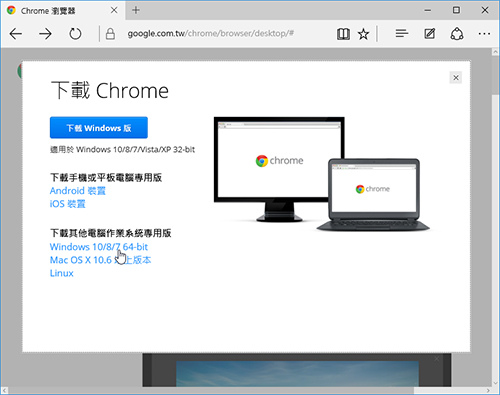Minimize the browser window
Image resolution: width=500 pixels, height=395 pixels.
(427, 10)
